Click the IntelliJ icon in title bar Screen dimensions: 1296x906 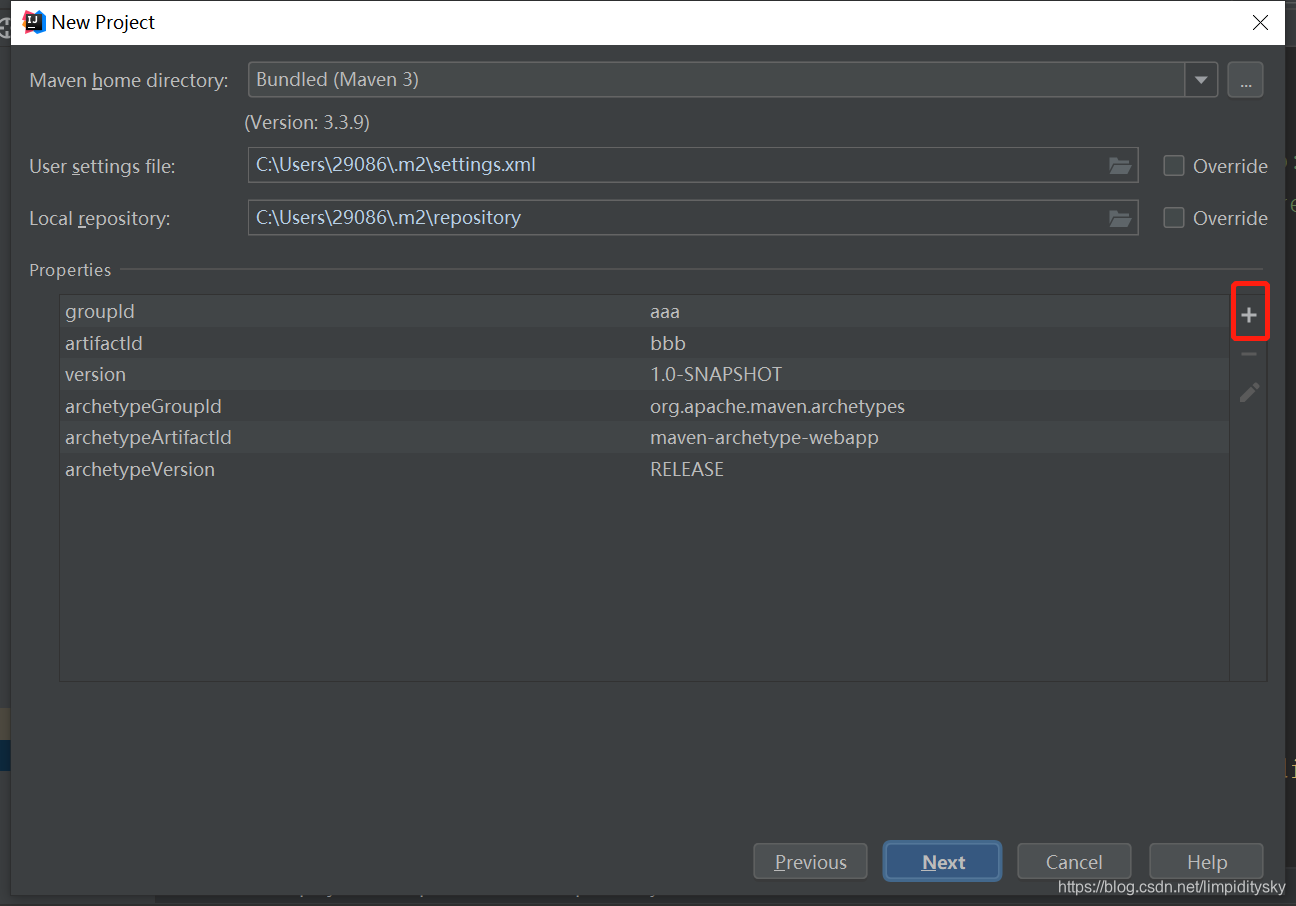[x=34, y=22]
